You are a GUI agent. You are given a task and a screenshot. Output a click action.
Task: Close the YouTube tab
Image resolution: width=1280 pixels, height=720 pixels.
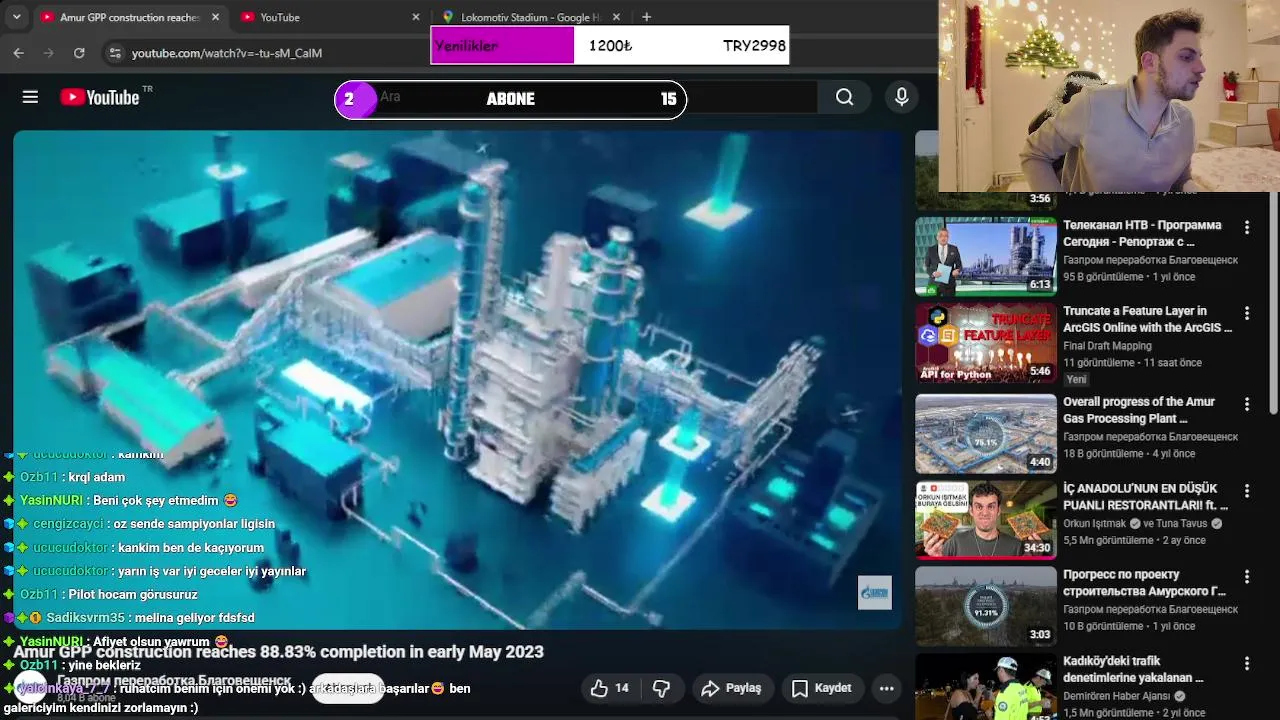[x=416, y=17]
